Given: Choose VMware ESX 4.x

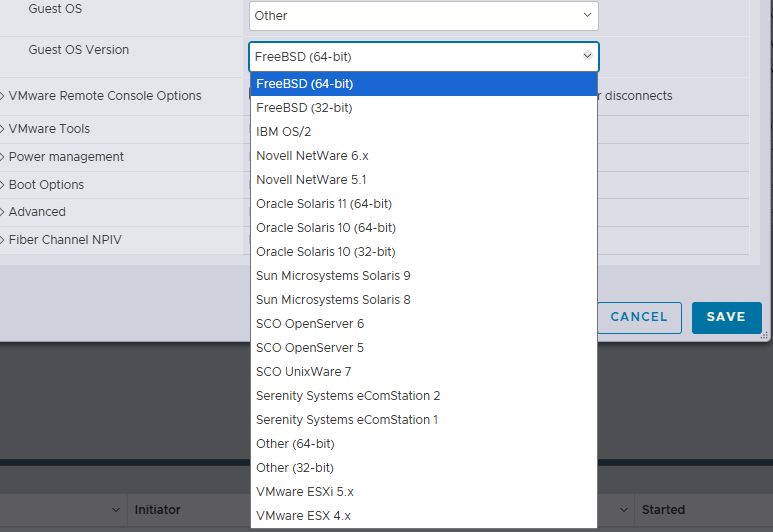Looking at the screenshot, I should (x=424, y=516).
